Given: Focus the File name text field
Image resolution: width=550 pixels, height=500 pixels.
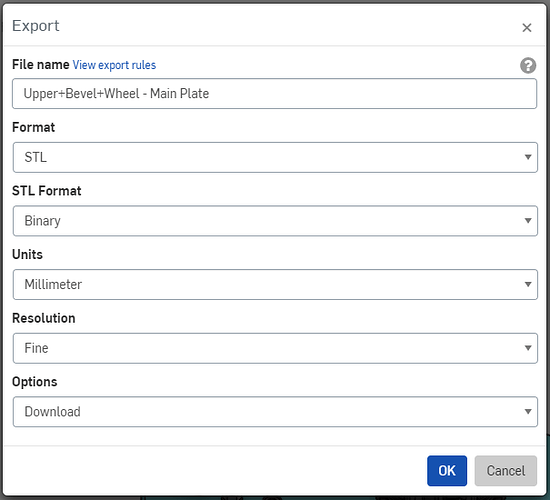Looking at the screenshot, I should pos(274,94).
